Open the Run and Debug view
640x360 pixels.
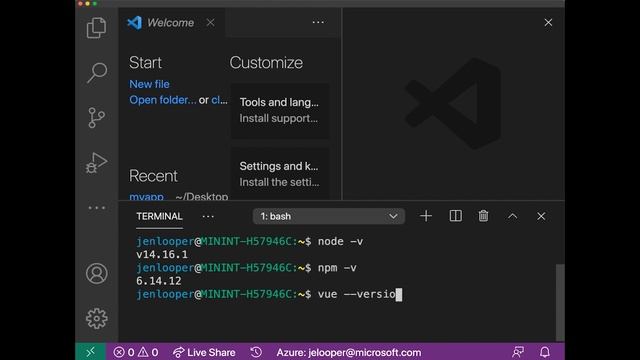coord(97,163)
